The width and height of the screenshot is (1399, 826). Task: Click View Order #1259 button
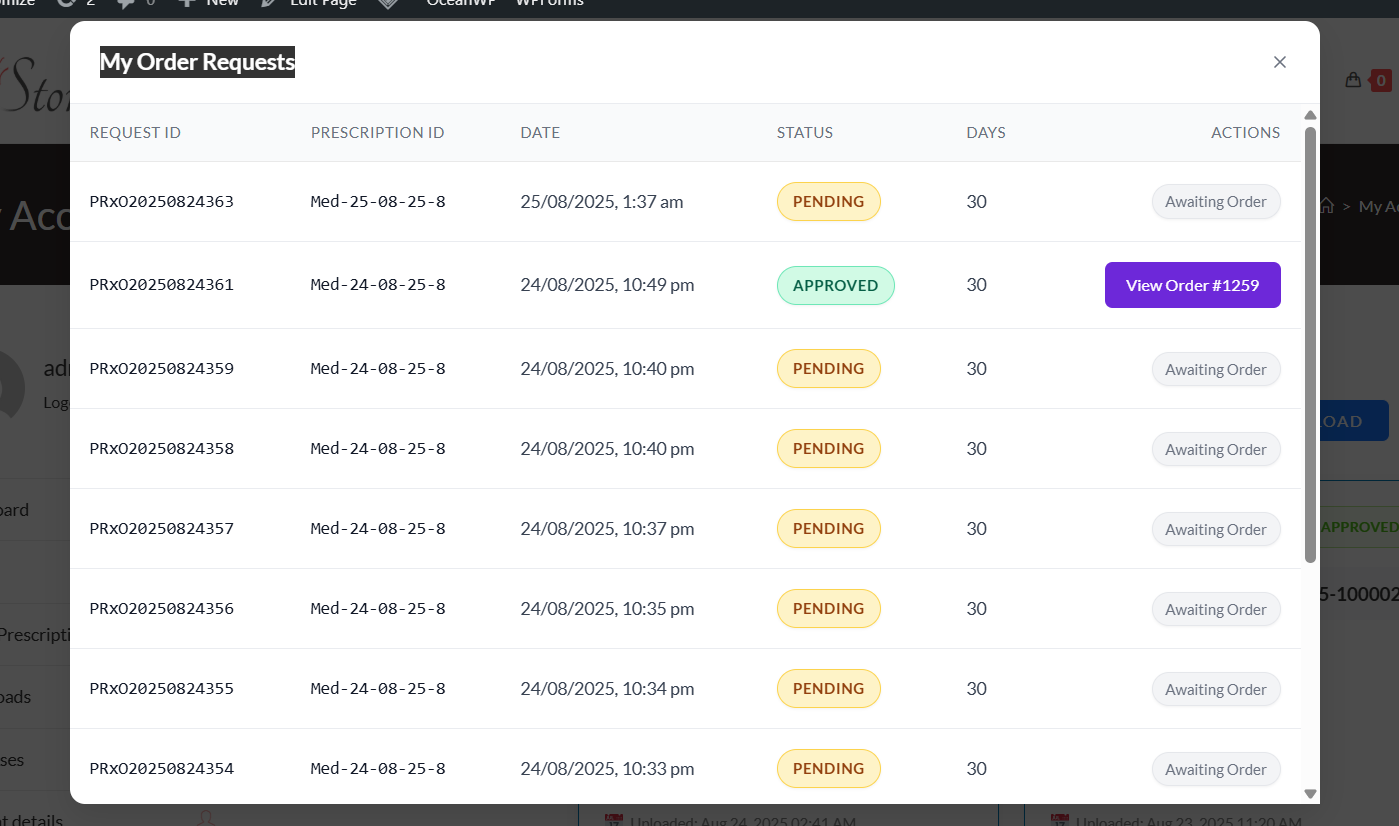1192,285
